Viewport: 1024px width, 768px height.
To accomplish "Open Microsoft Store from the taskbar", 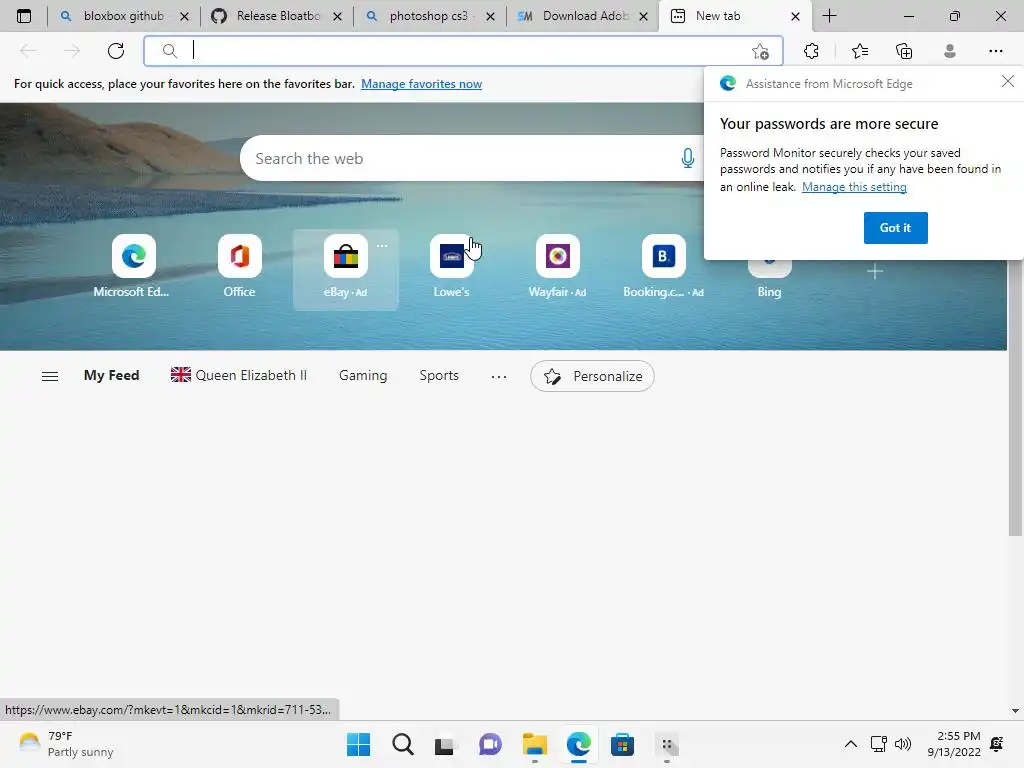I will [622, 744].
